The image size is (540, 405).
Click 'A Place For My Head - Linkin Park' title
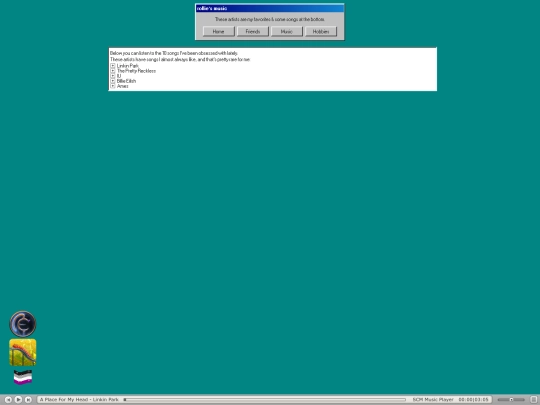tap(79, 399)
